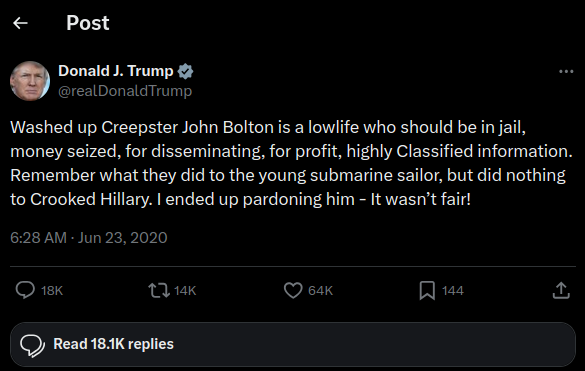The height and width of the screenshot is (371, 585).
Task: Click the profile picture thumbnail
Action: (x=30, y=81)
